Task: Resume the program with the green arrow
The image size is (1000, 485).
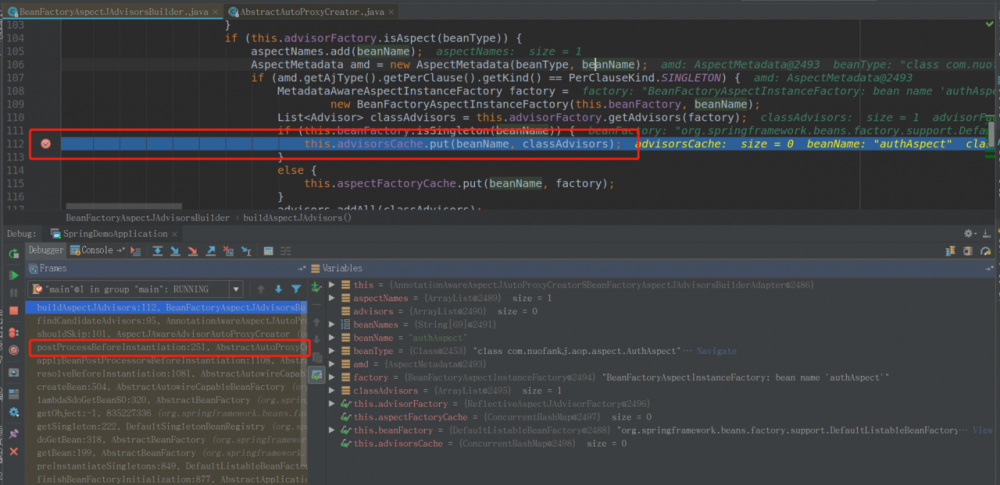Action: pyautogui.click(x=13, y=275)
